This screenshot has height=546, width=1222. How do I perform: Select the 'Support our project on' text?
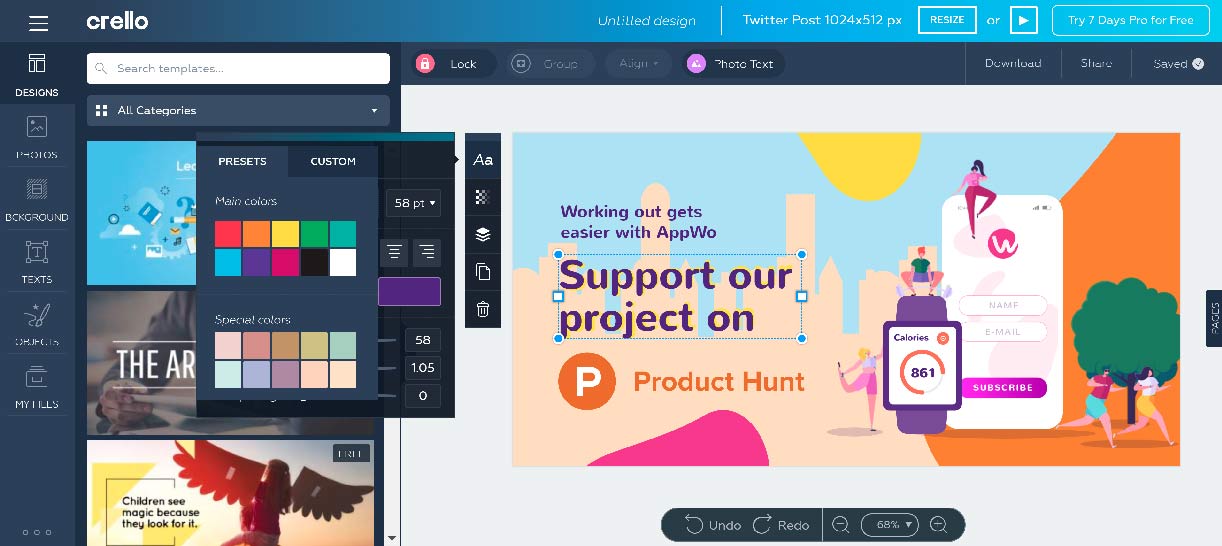tap(678, 296)
